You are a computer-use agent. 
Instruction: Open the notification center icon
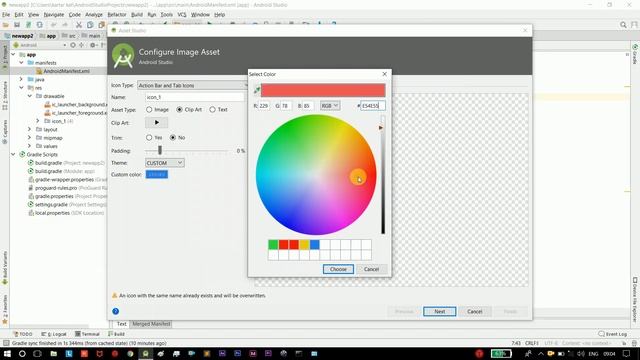(627, 353)
